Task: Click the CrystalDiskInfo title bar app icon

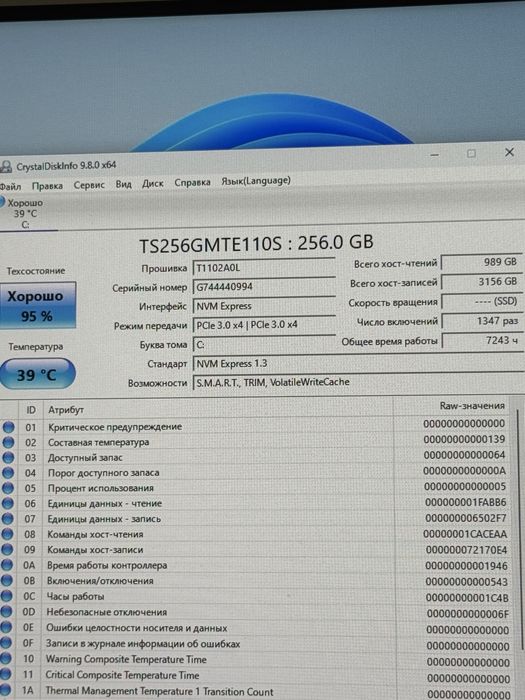Action: pyautogui.click(x=6, y=167)
